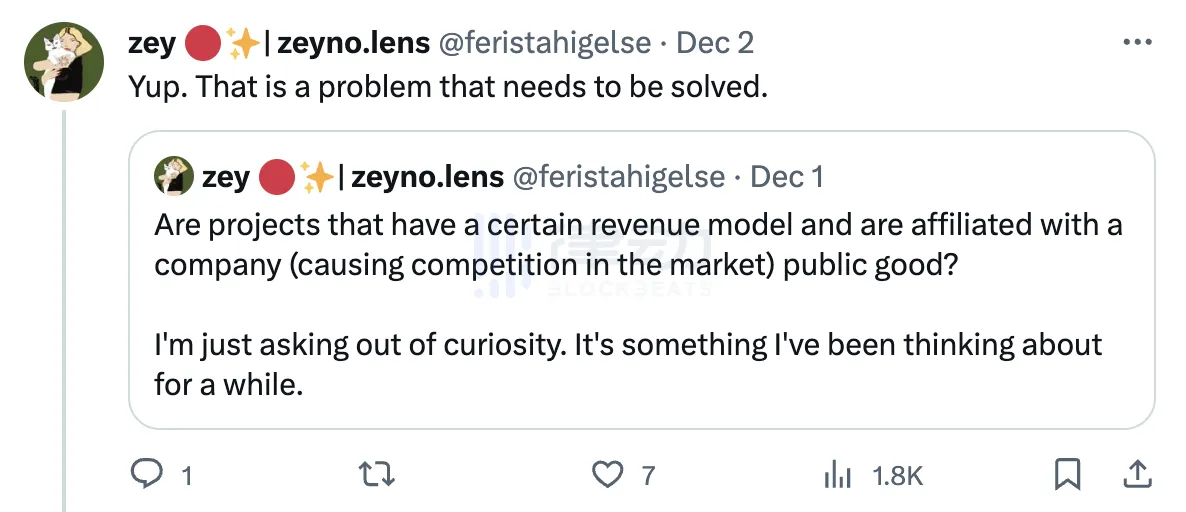1186x512 pixels.
Task: Click the Dec 1 timestamp in quoted tweet
Action: point(787,177)
